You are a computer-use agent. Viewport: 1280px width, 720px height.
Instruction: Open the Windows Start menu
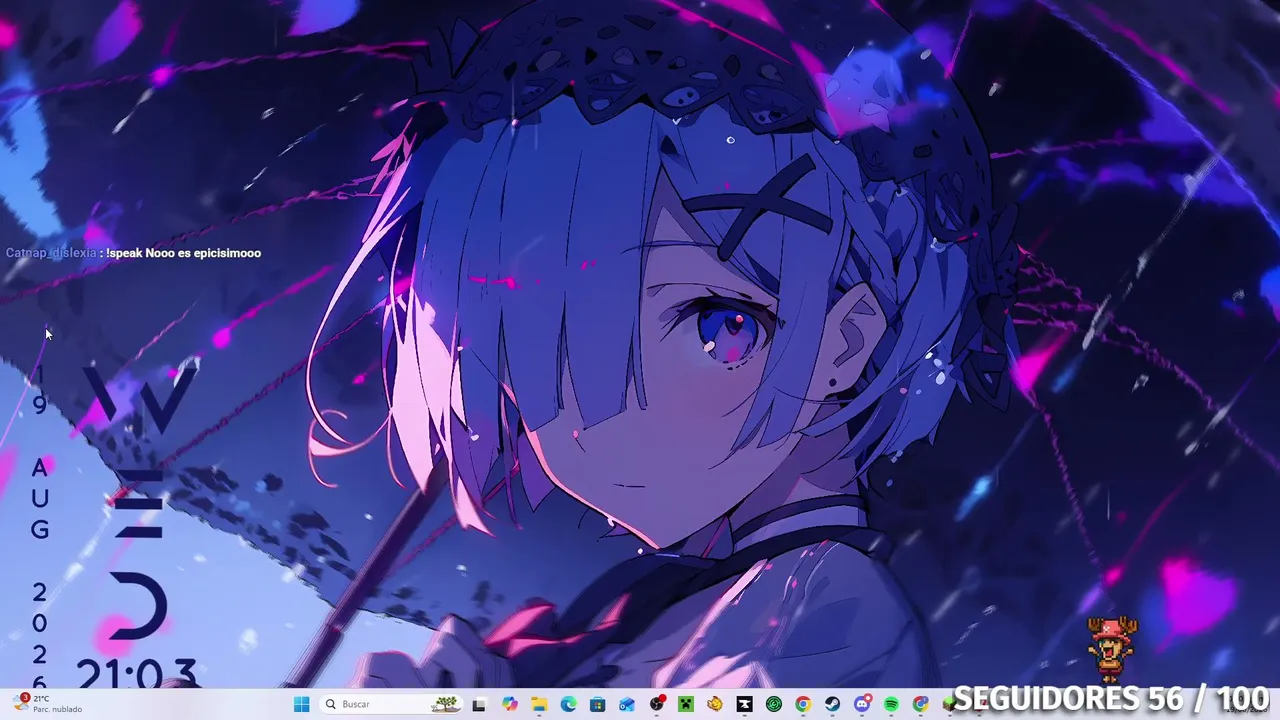(302, 704)
